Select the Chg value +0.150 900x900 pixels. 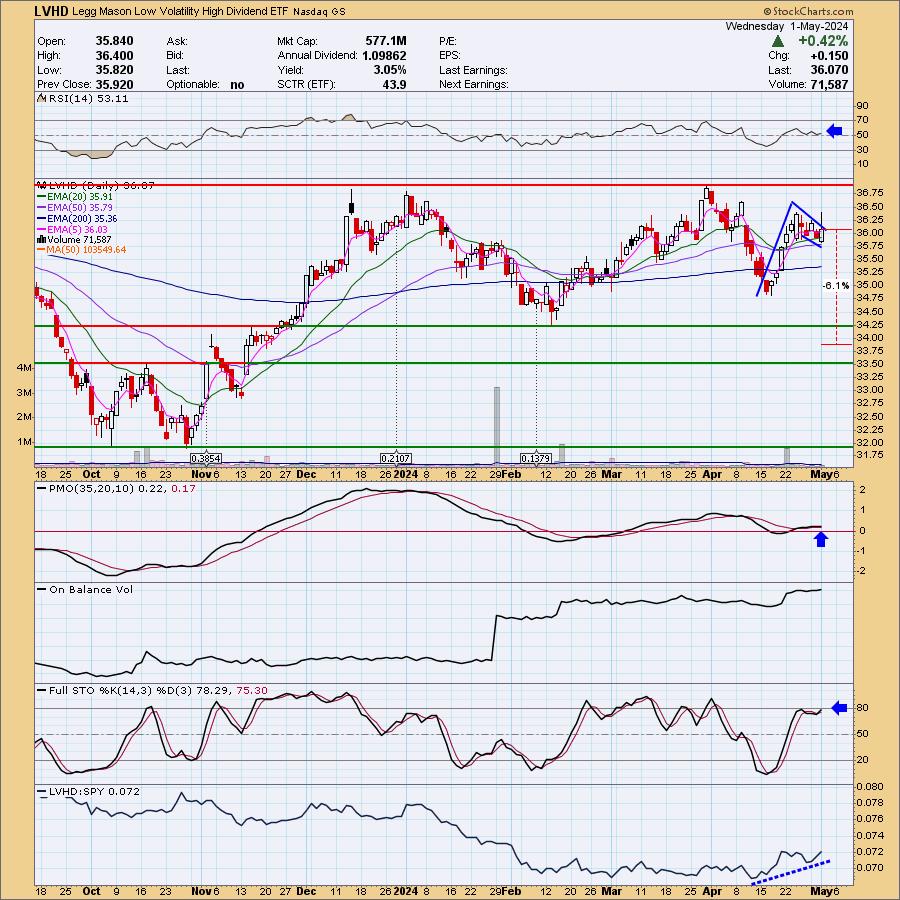[x=829, y=56]
